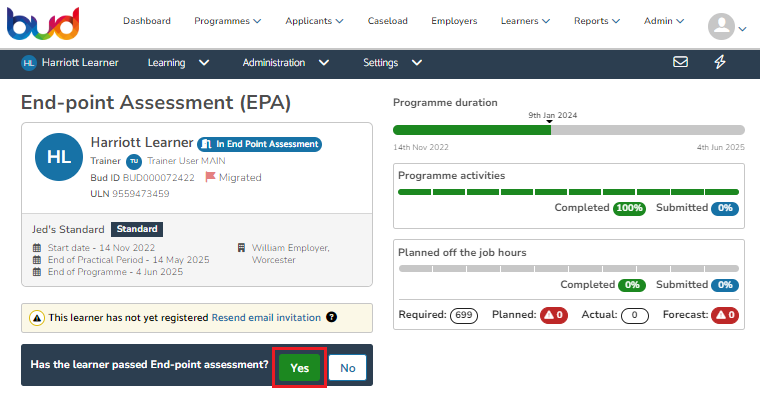Expand the Programmes dropdown
This screenshot has width=760, height=396.
[x=228, y=21]
